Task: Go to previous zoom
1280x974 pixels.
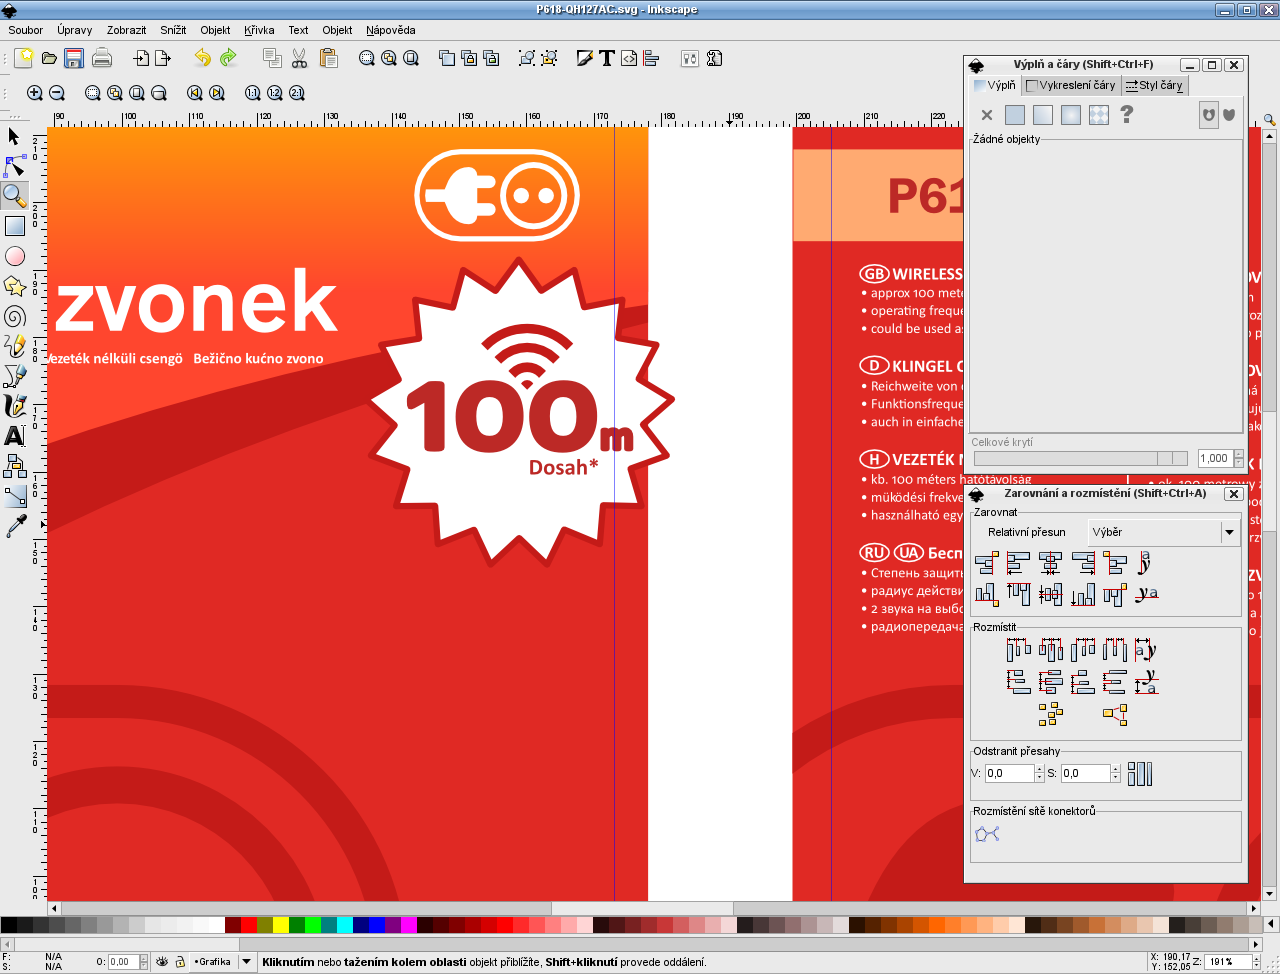Action: point(195,93)
